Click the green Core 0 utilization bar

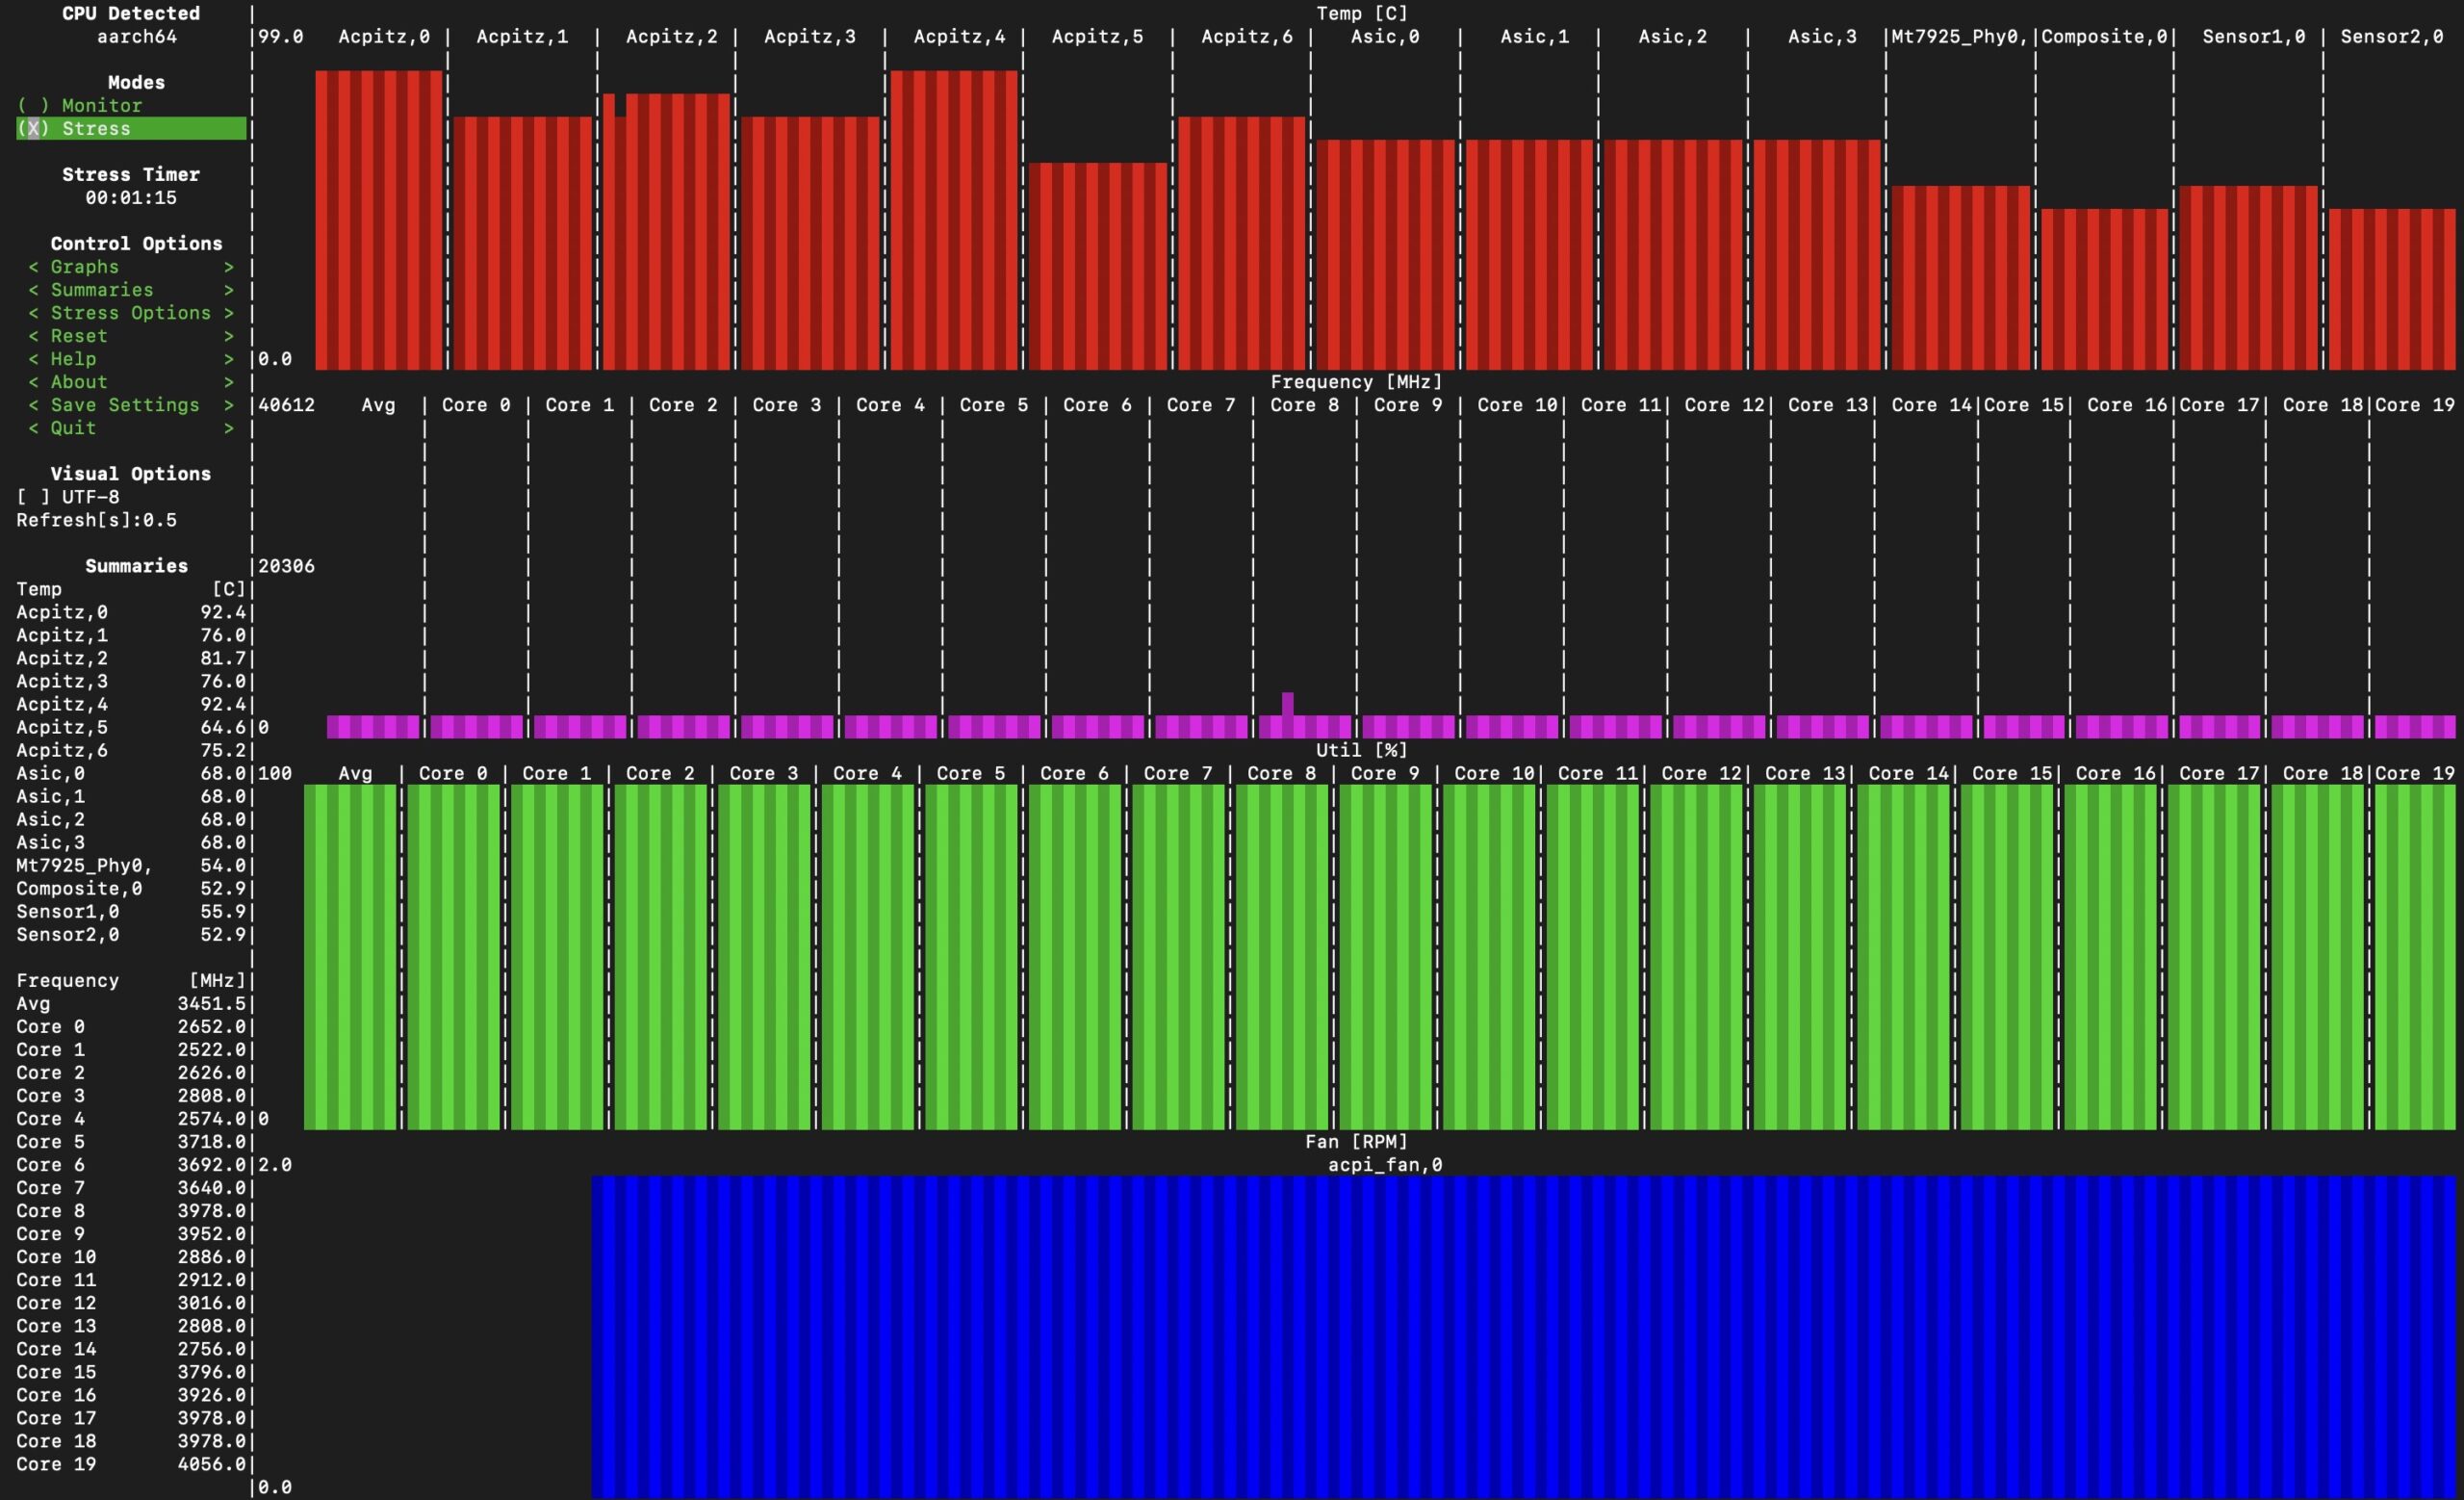tap(453, 956)
